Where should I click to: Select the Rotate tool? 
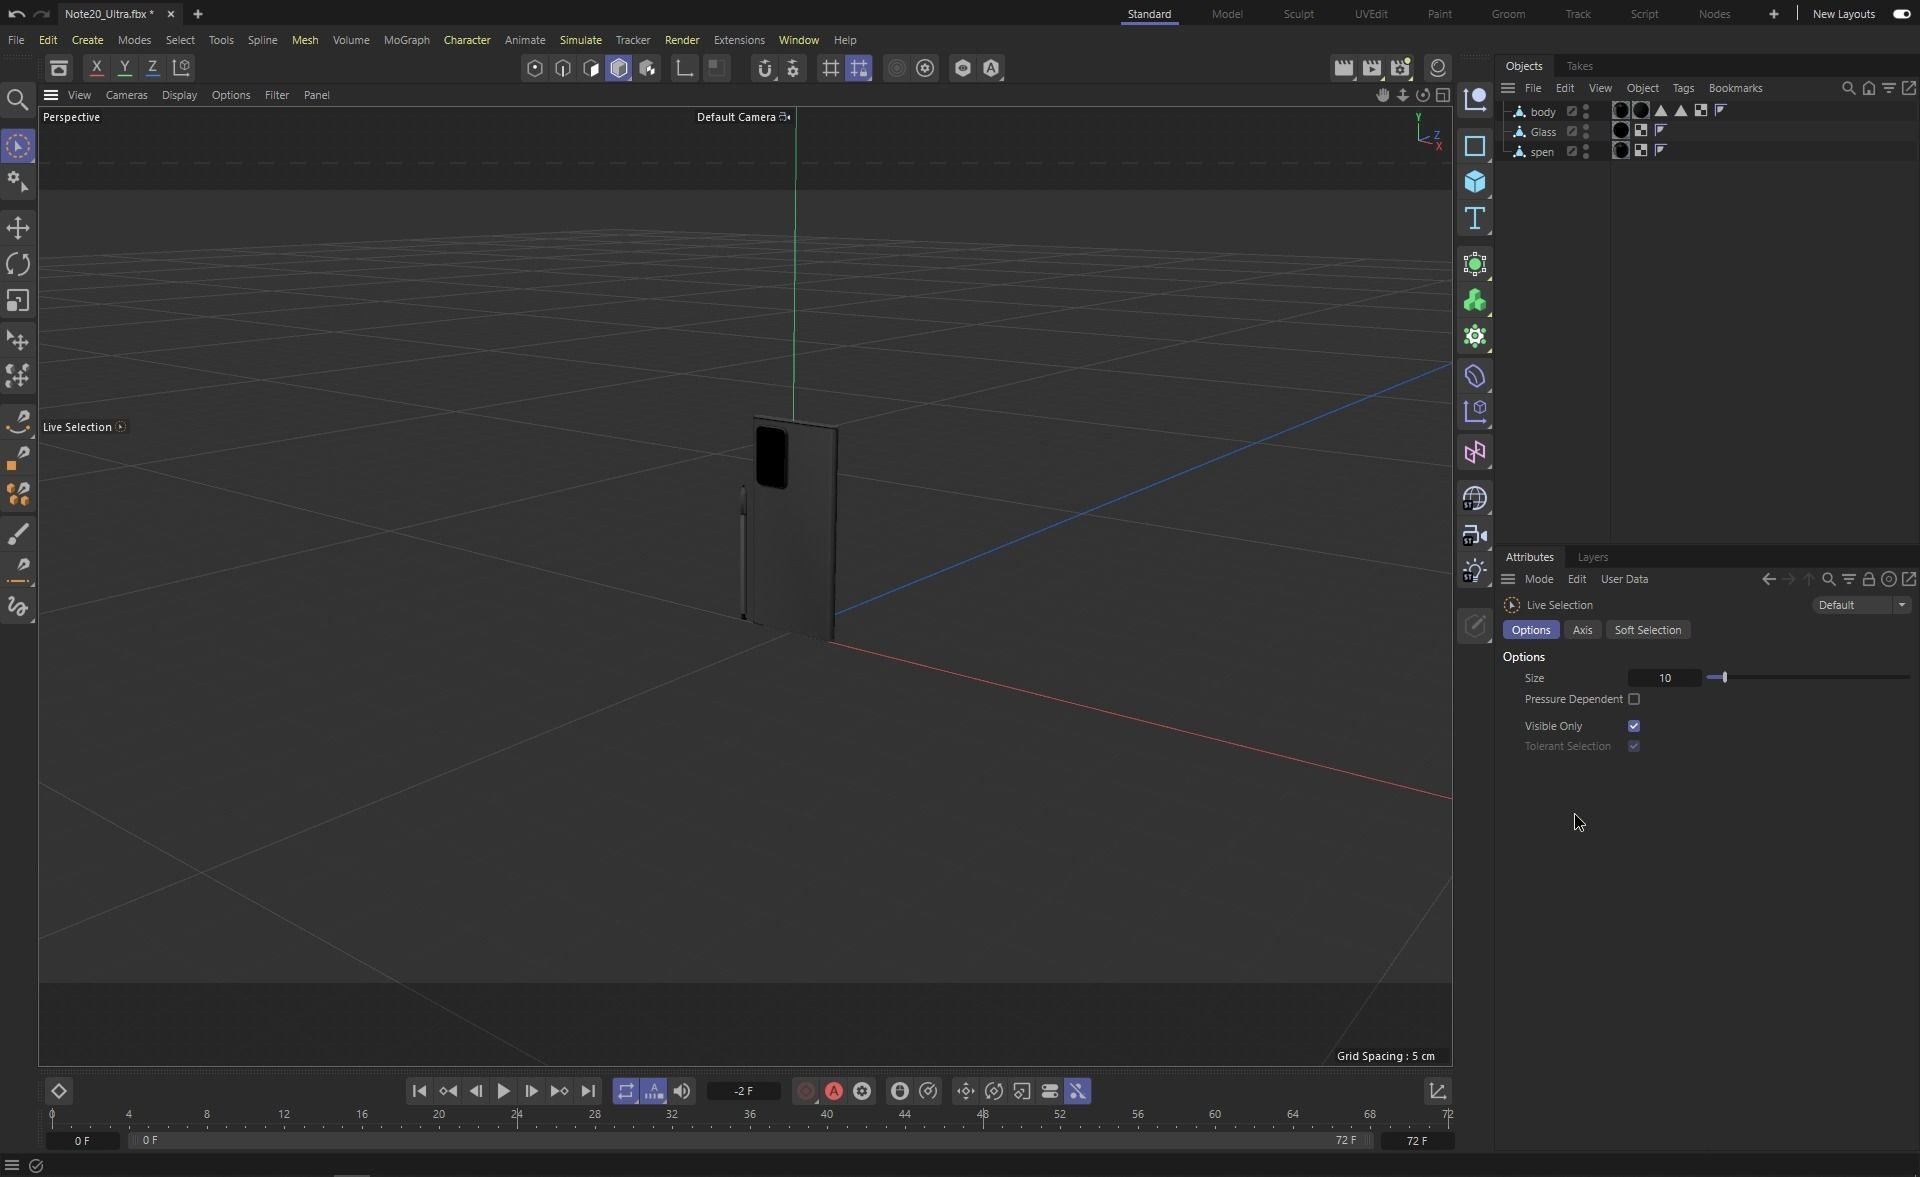click(18, 265)
